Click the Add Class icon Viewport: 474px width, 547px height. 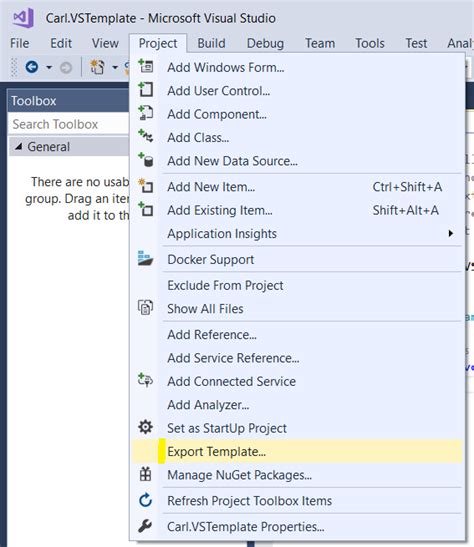coord(145,136)
